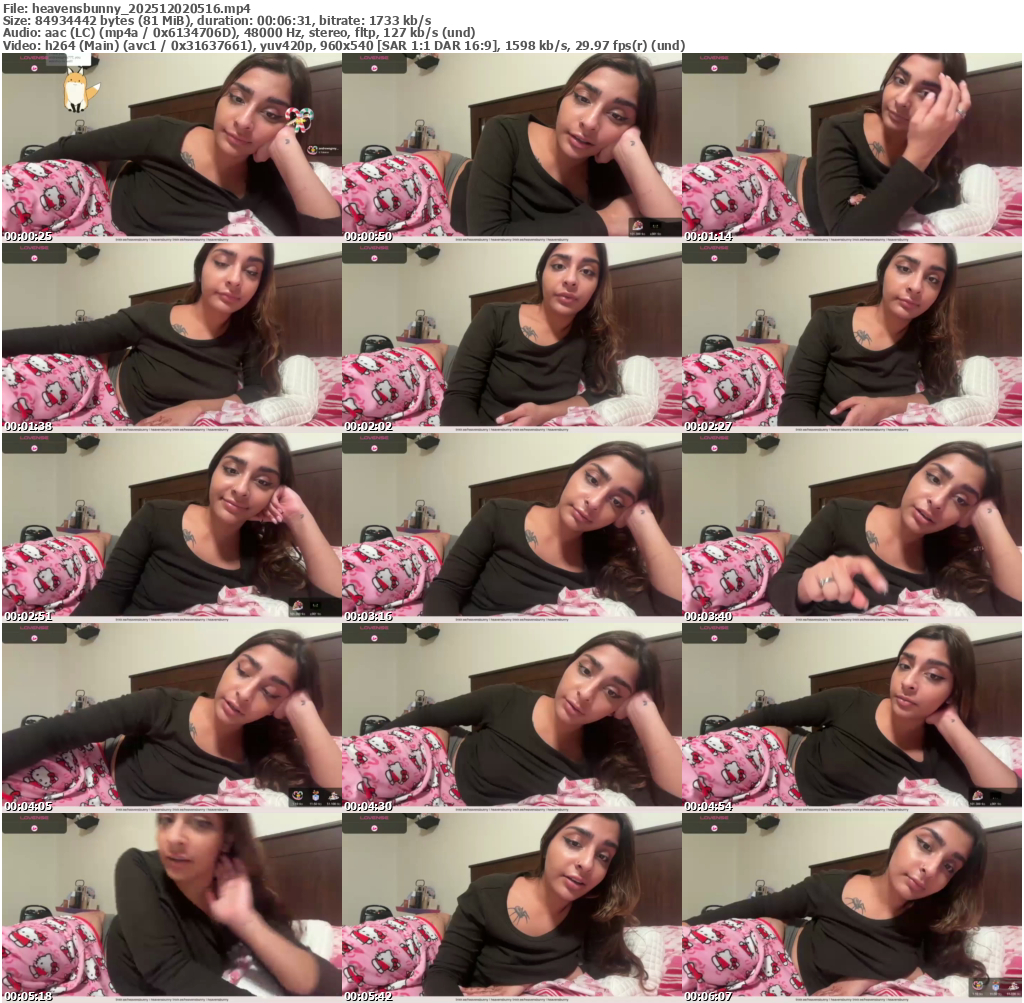
Task: Click the file Size and duration line
Action: (x=217, y=20)
